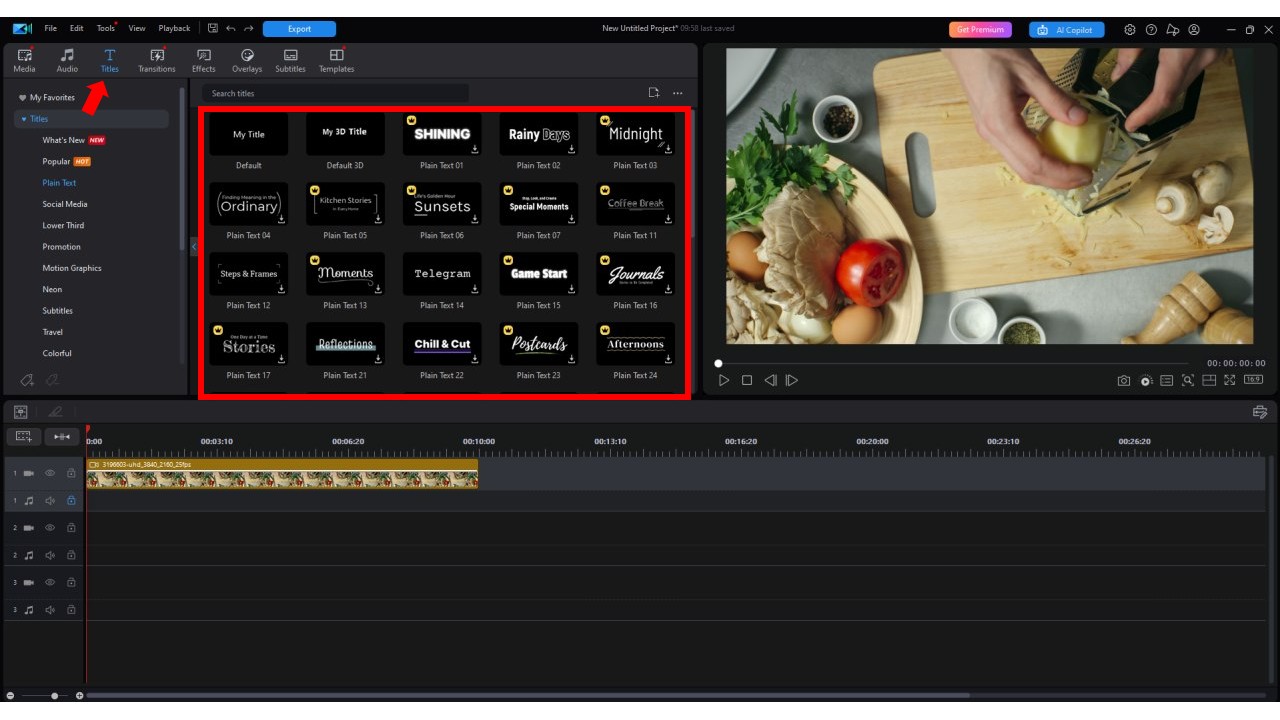This screenshot has width=1280, height=720.
Task: Select the Default title template
Action: pyautogui.click(x=249, y=134)
